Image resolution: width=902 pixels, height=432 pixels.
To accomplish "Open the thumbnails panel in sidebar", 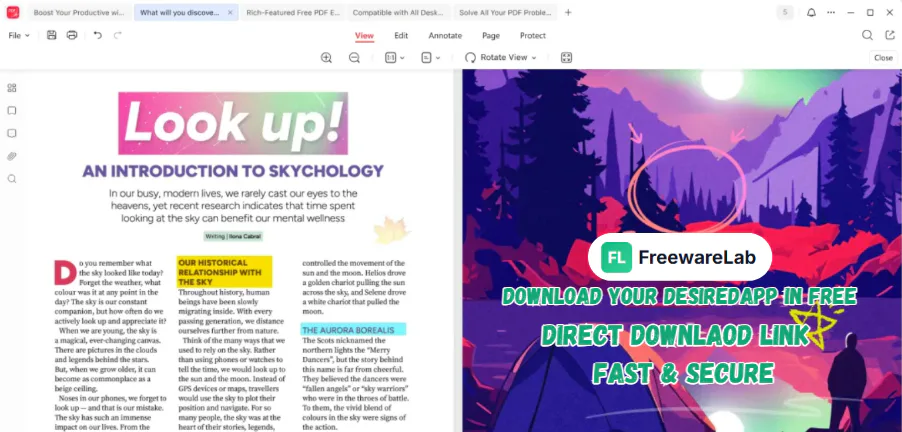I will click(x=12, y=88).
